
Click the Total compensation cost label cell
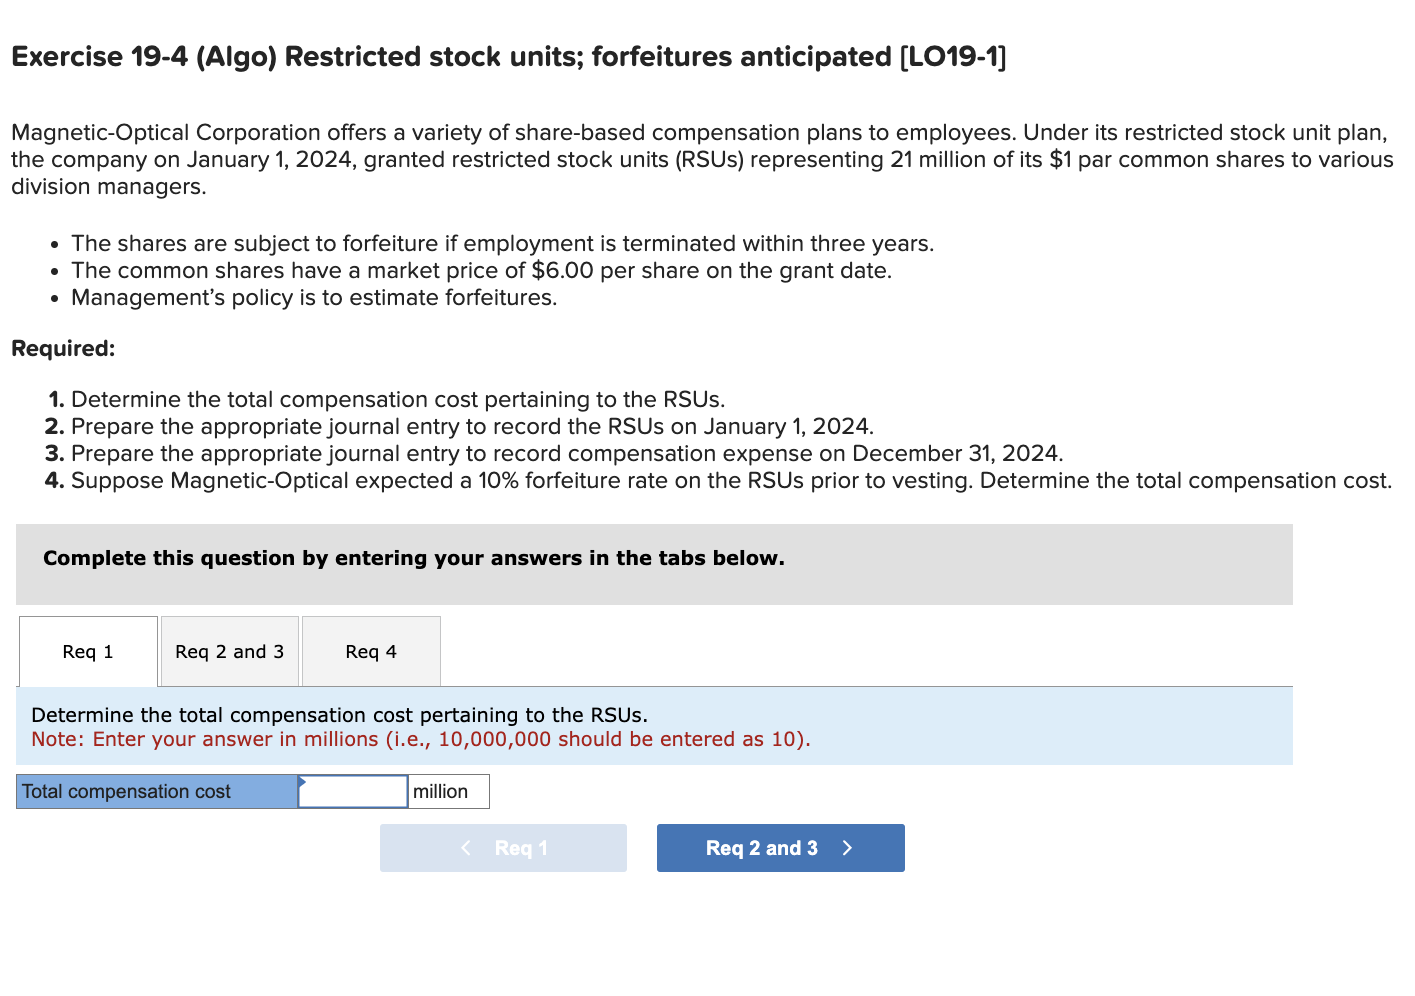pyautogui.click(x=156, y=791)
